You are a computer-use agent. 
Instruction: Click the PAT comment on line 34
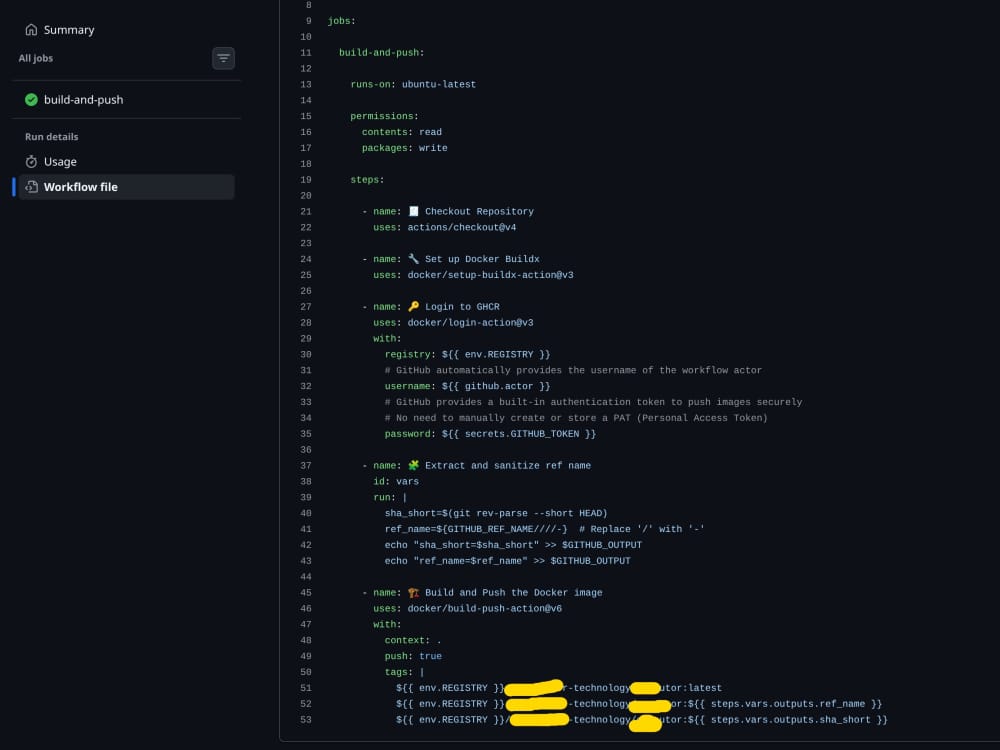point(576,418)
